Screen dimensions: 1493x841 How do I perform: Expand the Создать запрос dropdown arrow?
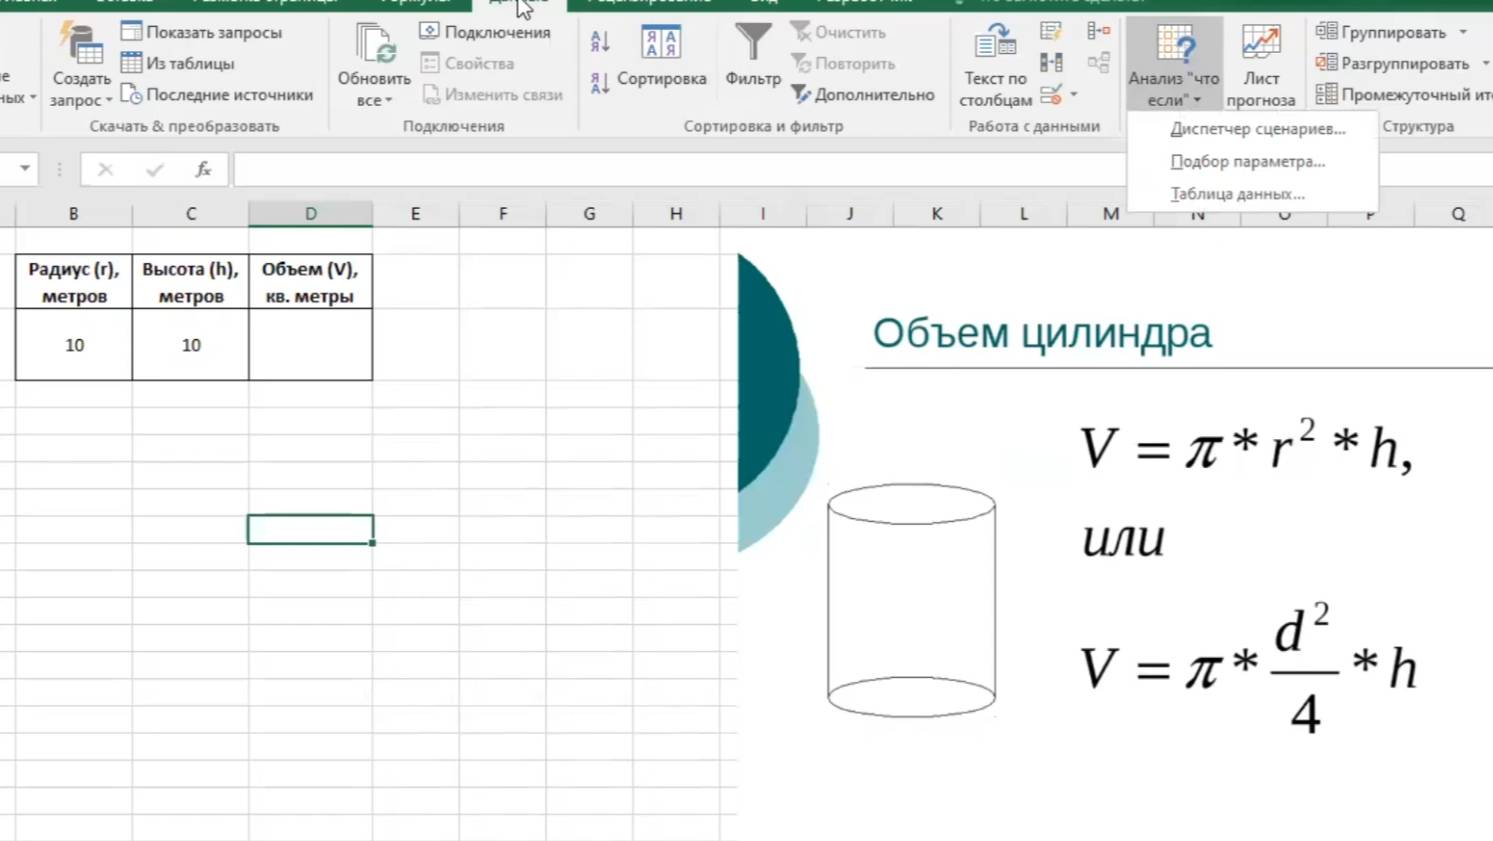(108, 100)
